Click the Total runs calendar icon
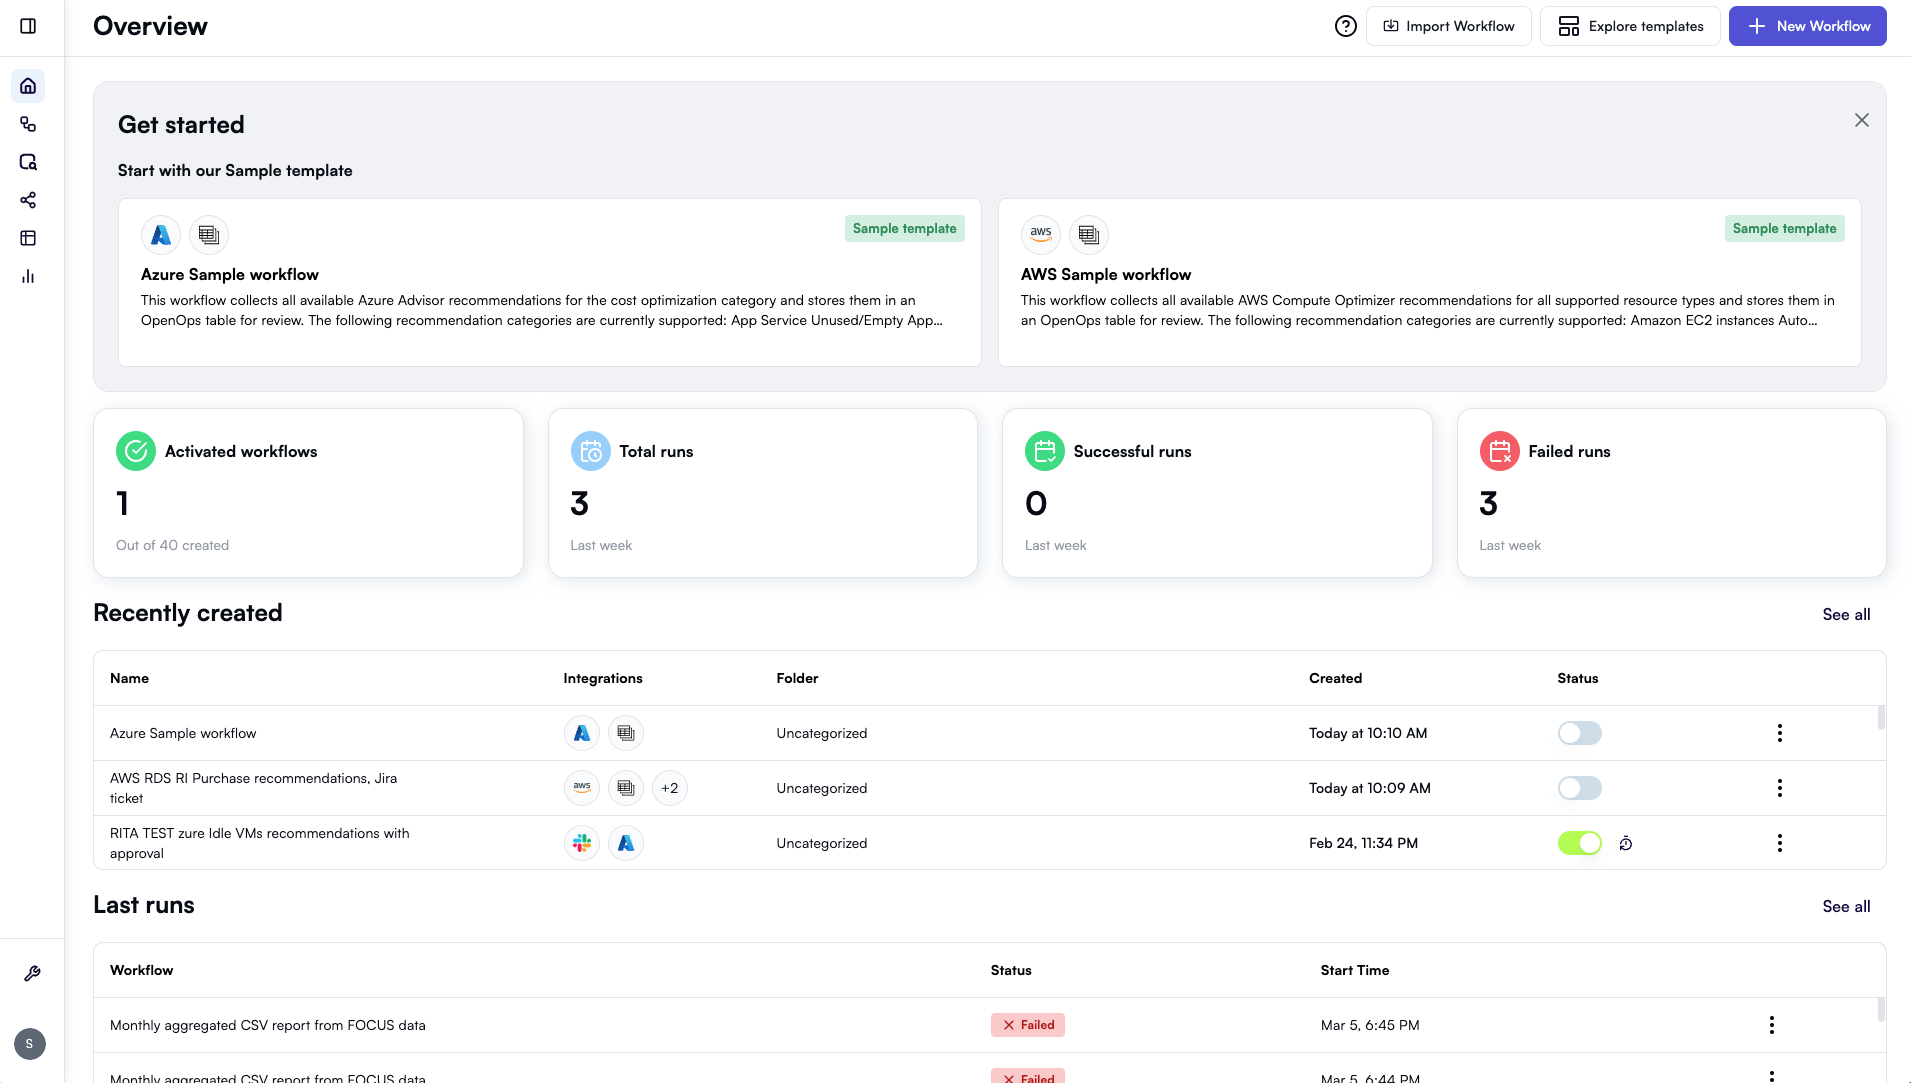1911x1083 pixels. [x=591, y=451]
